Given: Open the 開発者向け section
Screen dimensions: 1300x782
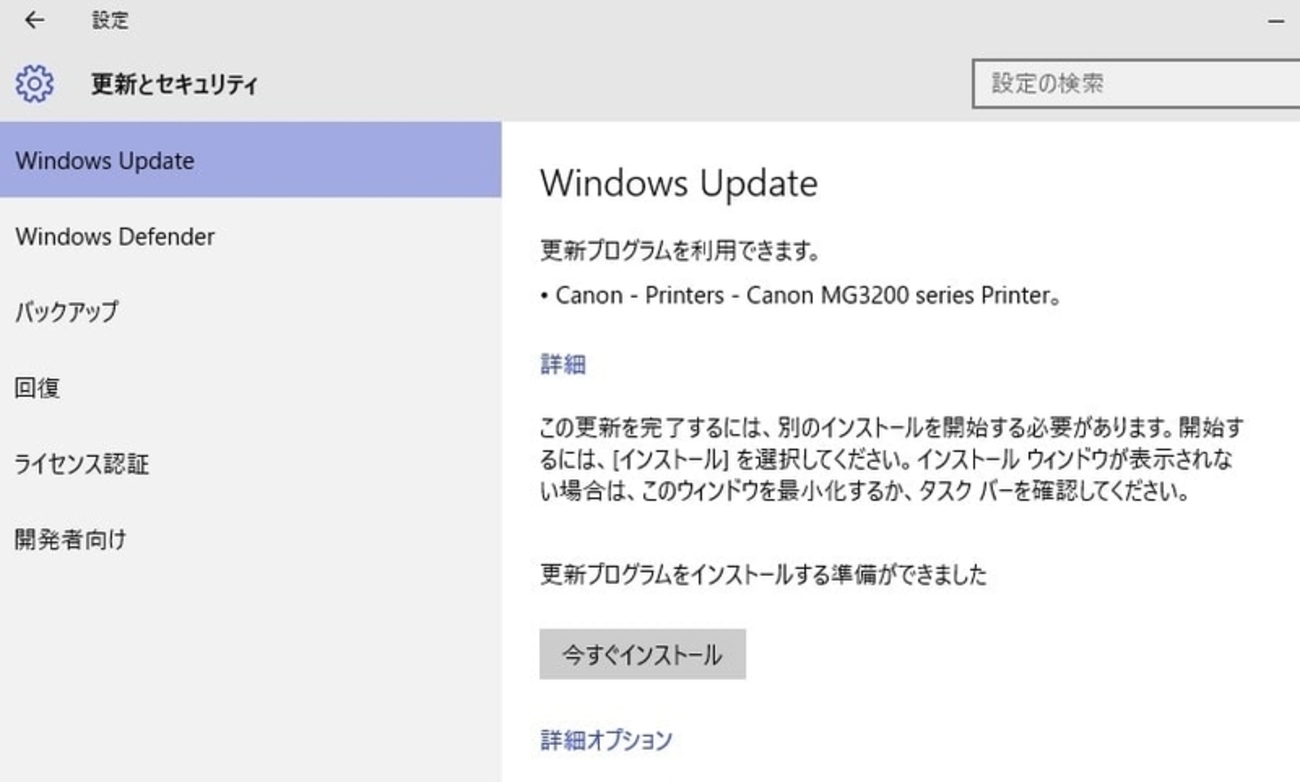Looking at the screenshot, I should pyautogui.click(x=71, y=540).
